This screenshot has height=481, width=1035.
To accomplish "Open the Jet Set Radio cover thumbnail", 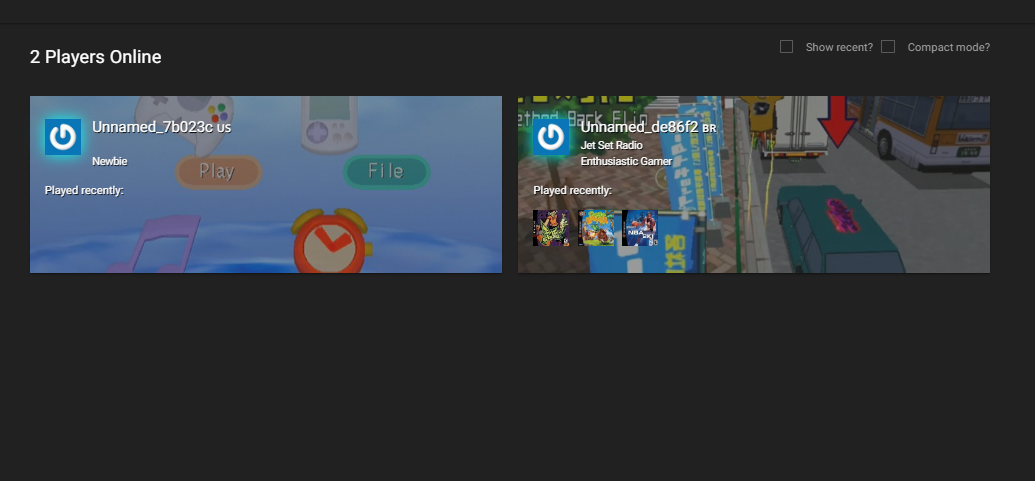I will tap(551, 228).
